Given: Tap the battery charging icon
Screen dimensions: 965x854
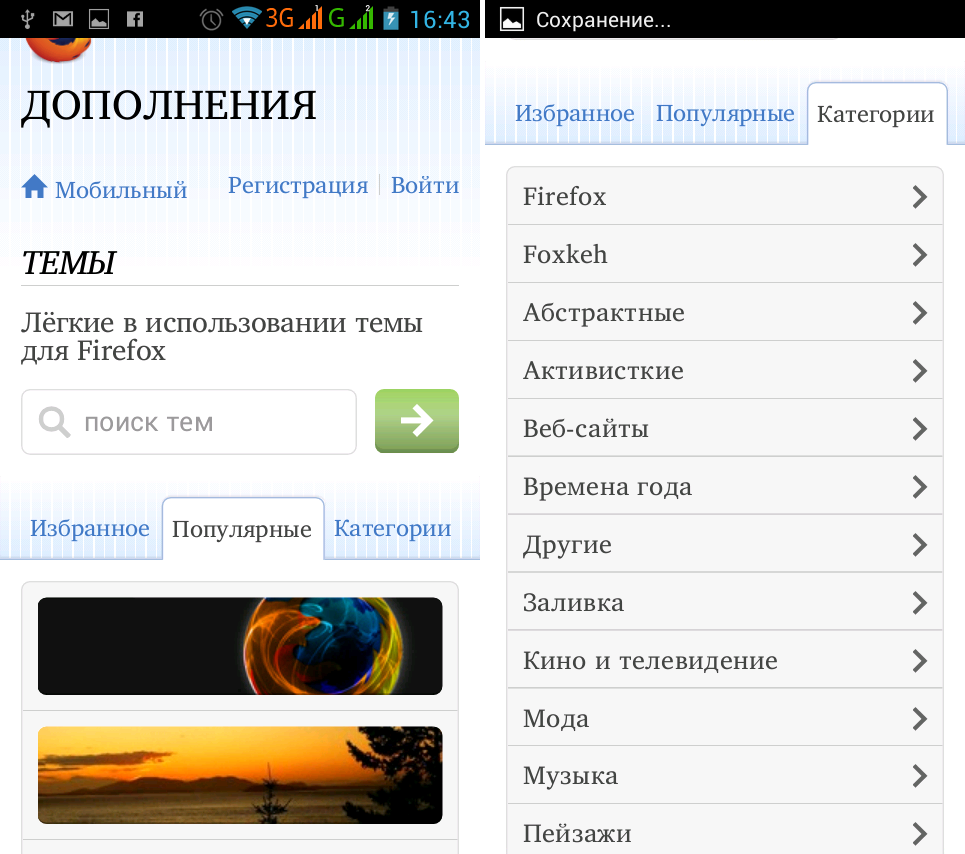Looking at the screenshot, I should click(390, 18).
